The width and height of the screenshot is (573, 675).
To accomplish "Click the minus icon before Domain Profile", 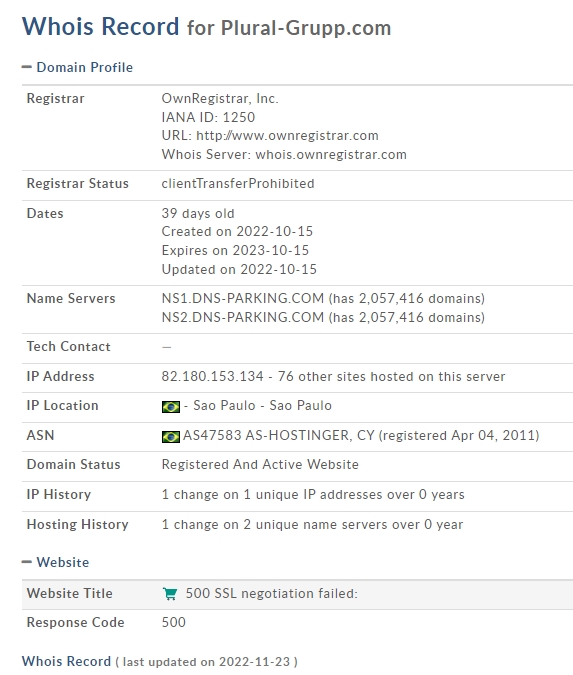I will 27,67.
